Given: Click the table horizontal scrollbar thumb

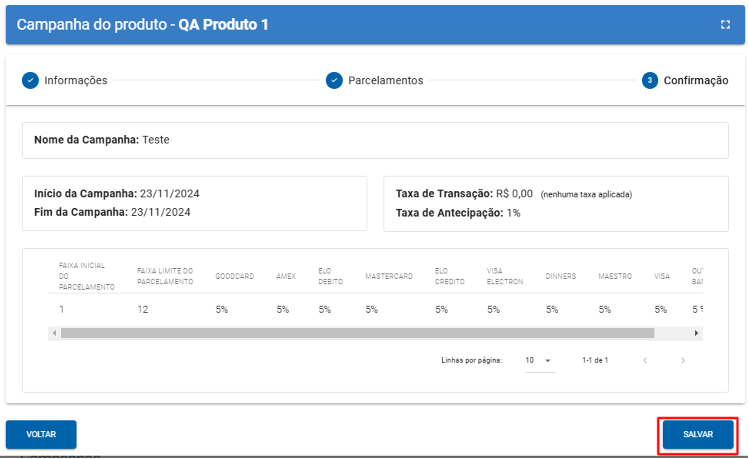Looking at the screenshot, I should tap(356, 333).
